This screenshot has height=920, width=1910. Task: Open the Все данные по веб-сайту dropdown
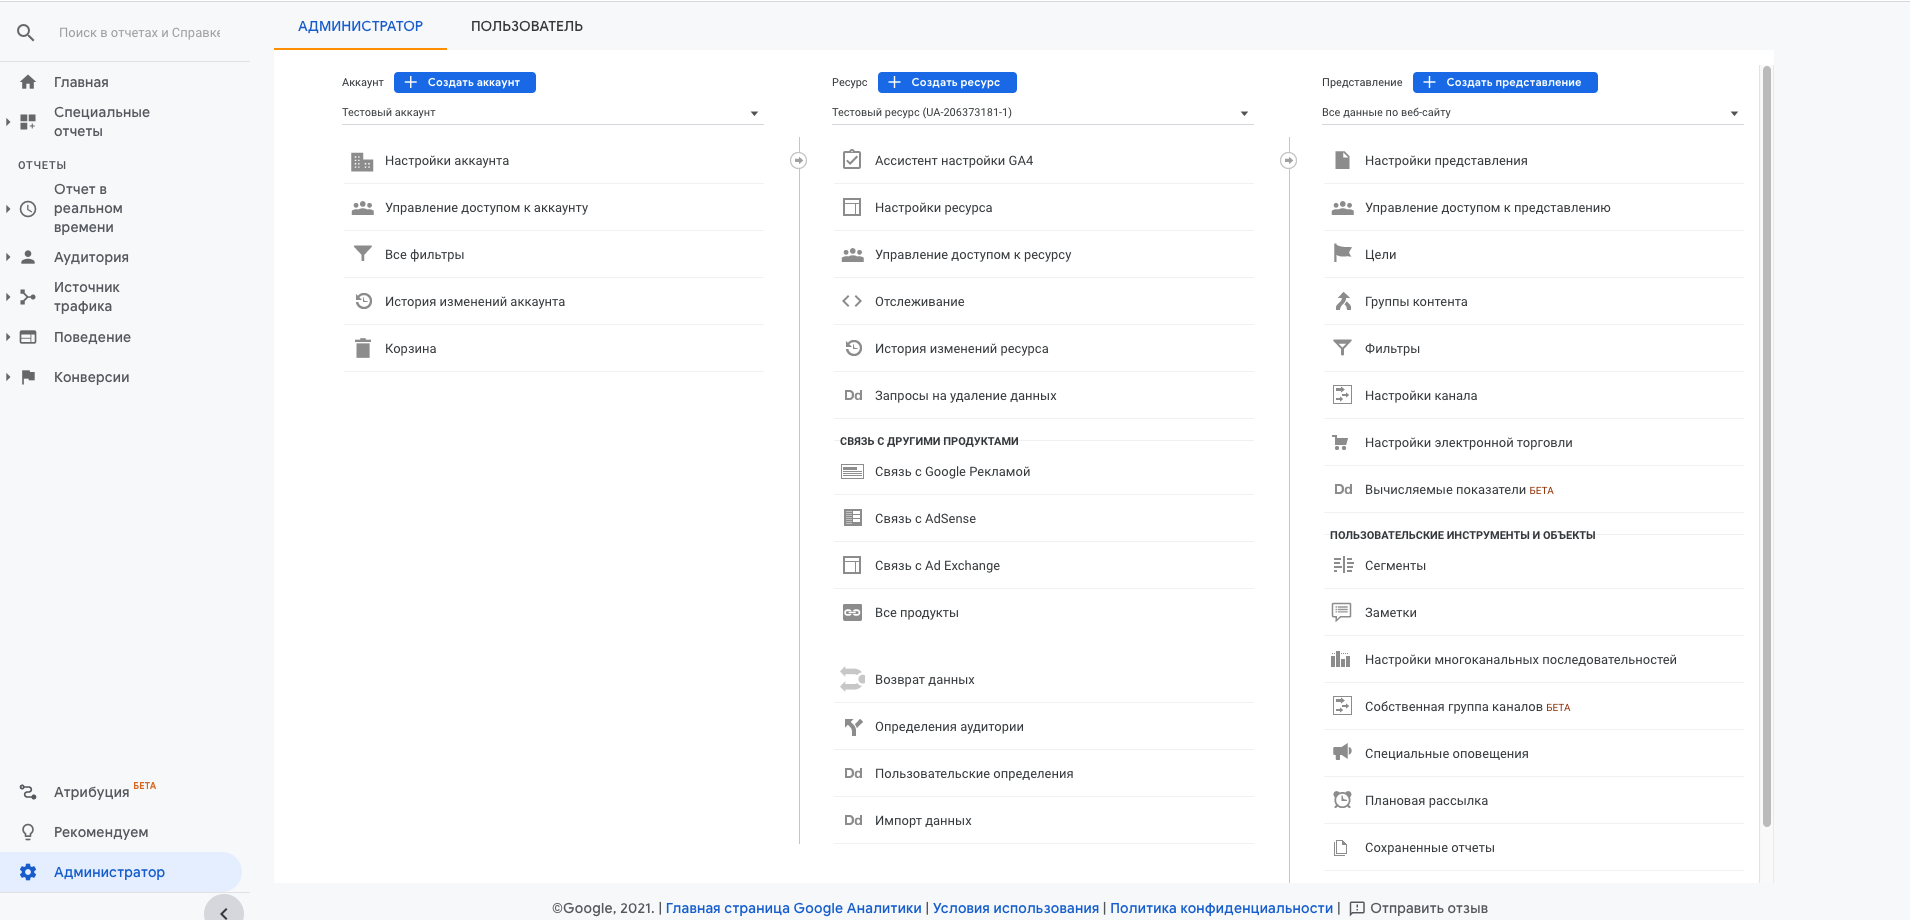[1532, 113]
